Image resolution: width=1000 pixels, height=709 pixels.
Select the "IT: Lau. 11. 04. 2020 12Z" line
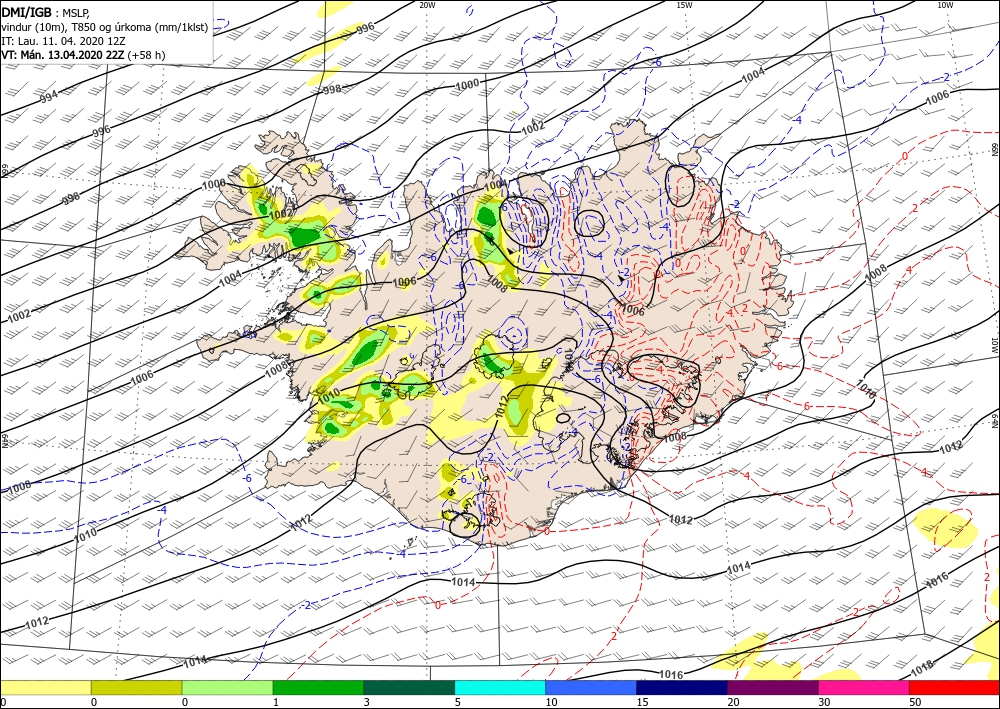63,41
